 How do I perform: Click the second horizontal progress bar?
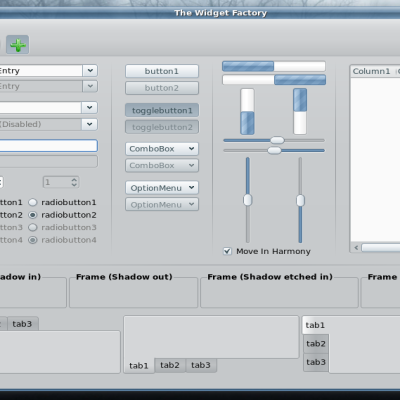coord(274,80)
